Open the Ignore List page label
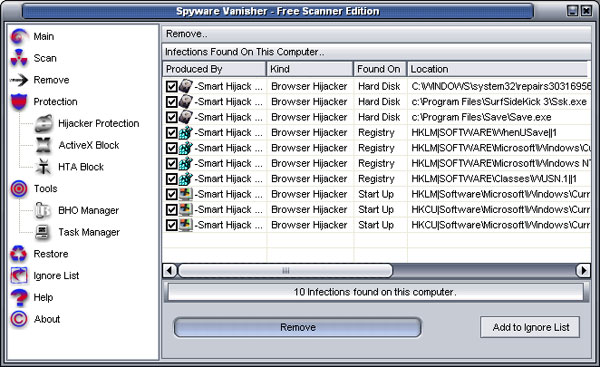Screen dimensions: 600x367 coord(56,276)
